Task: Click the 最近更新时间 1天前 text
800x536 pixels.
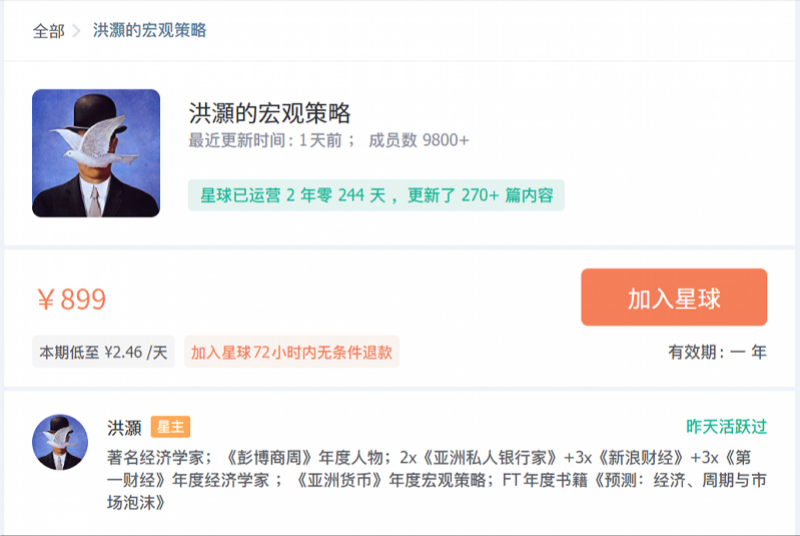Action: pos(265,140)
